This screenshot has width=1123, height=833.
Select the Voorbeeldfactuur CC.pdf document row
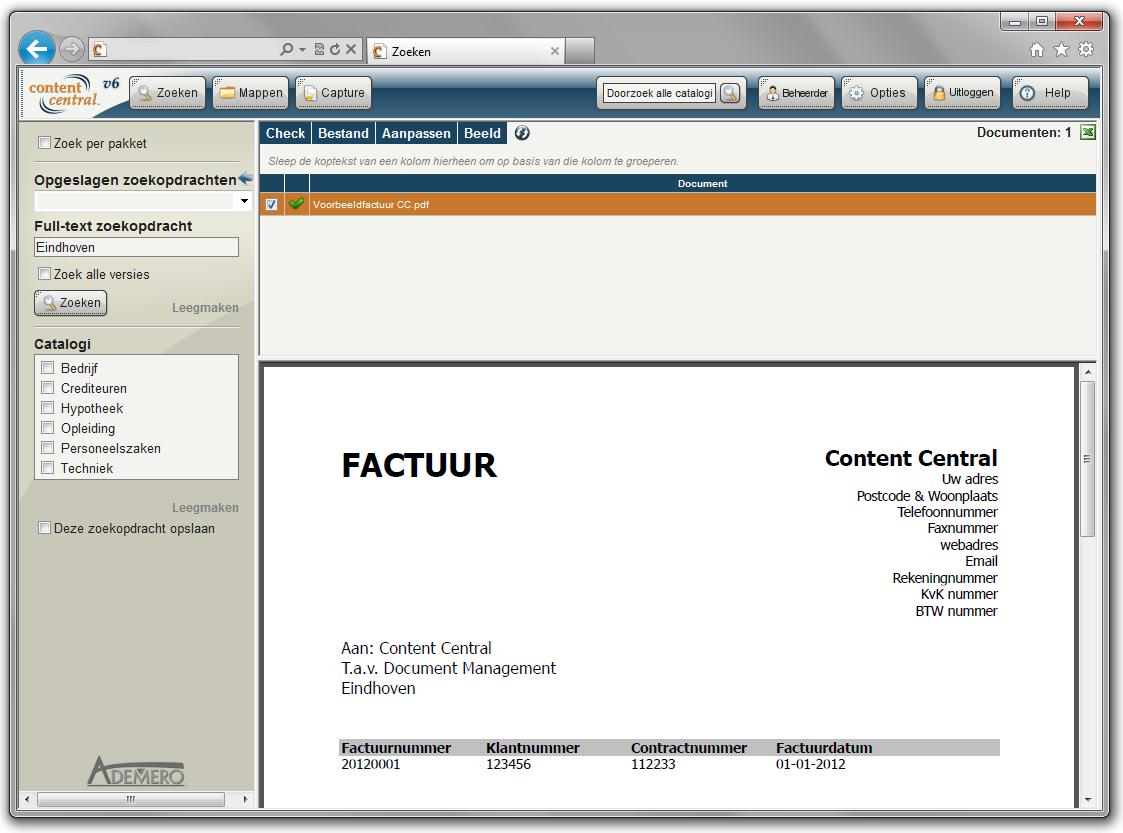click(678, 204)
